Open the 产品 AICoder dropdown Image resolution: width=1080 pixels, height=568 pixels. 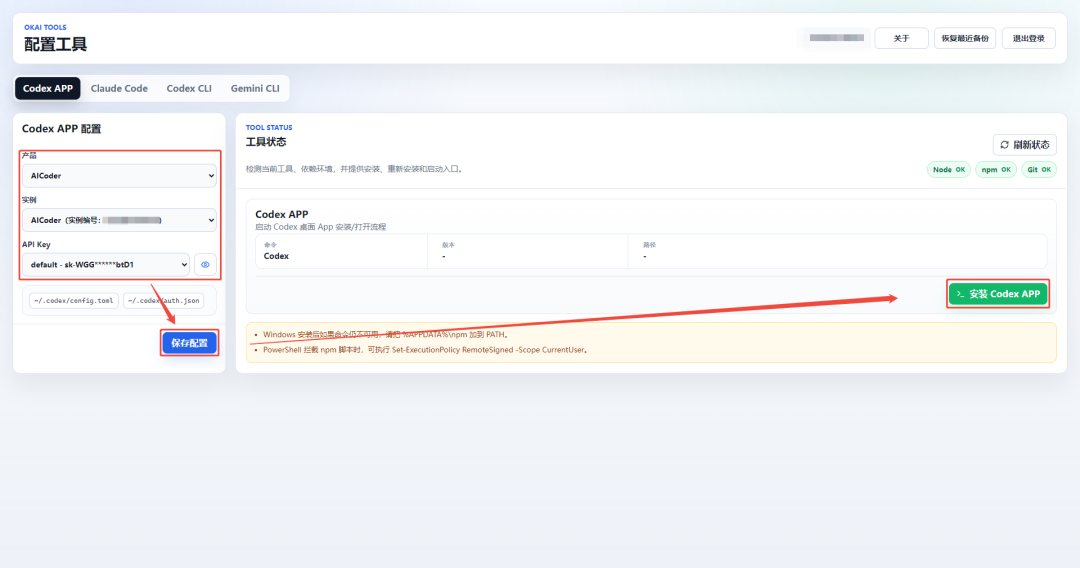[x=119, y=176]
